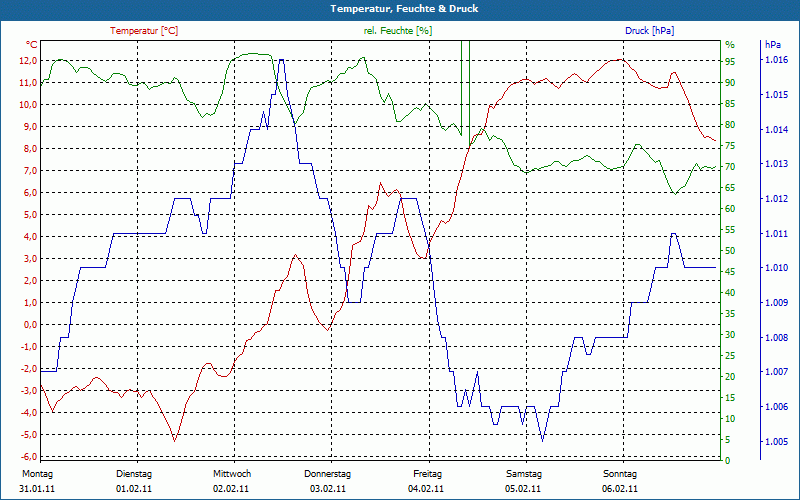Select the date '01.02.11'
800x500 pixels.
[x=134, y=489]
